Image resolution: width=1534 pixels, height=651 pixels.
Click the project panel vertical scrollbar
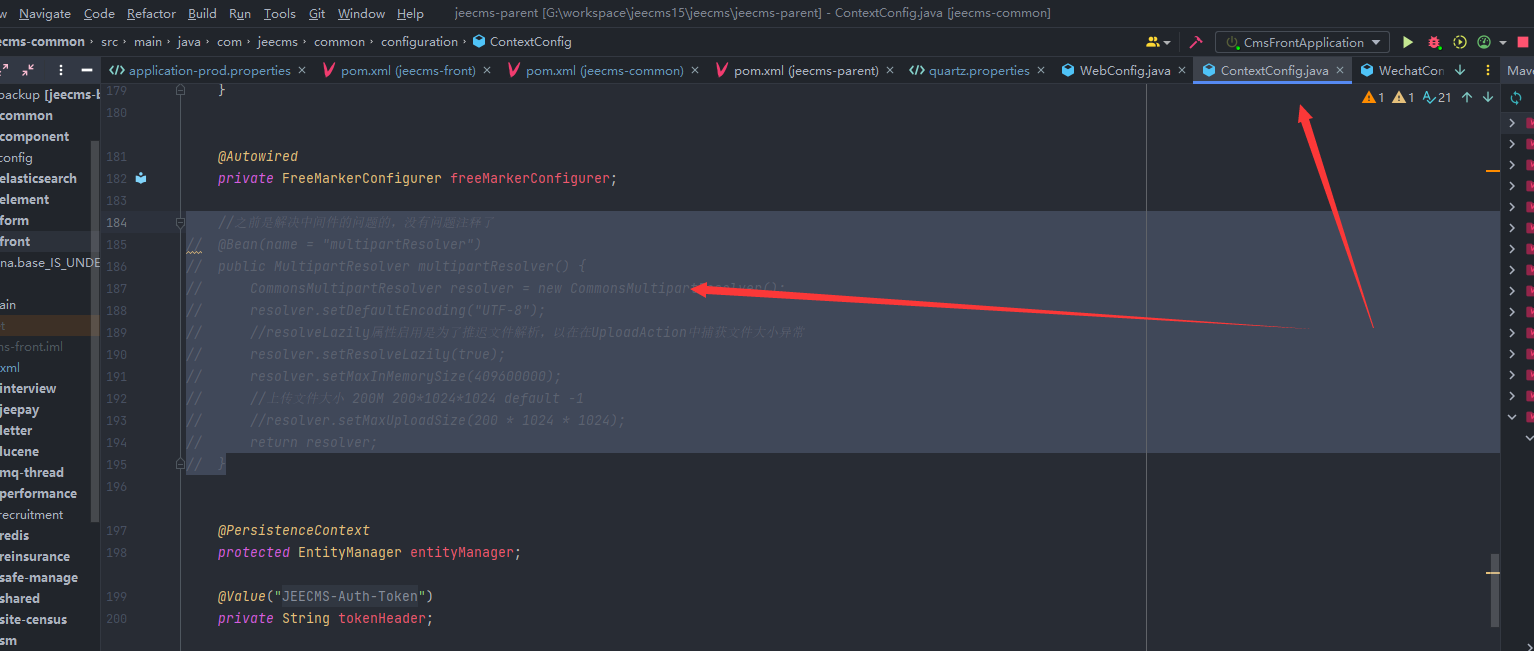(95, 330)
